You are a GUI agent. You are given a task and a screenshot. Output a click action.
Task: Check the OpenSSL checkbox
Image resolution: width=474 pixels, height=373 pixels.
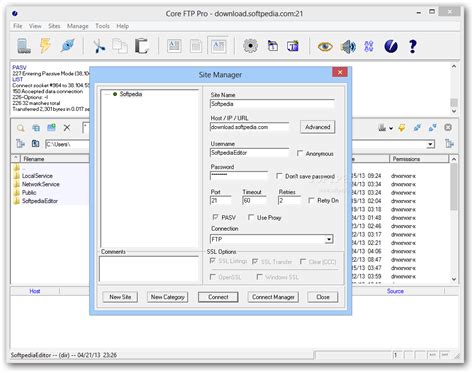pyautogui.click(x=212, y=277)
